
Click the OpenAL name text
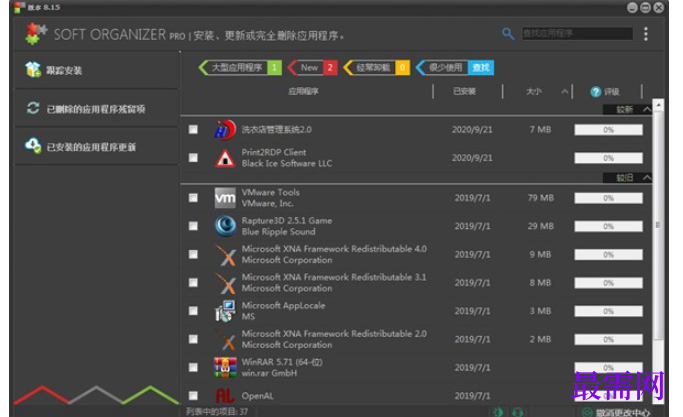point(257,396)
